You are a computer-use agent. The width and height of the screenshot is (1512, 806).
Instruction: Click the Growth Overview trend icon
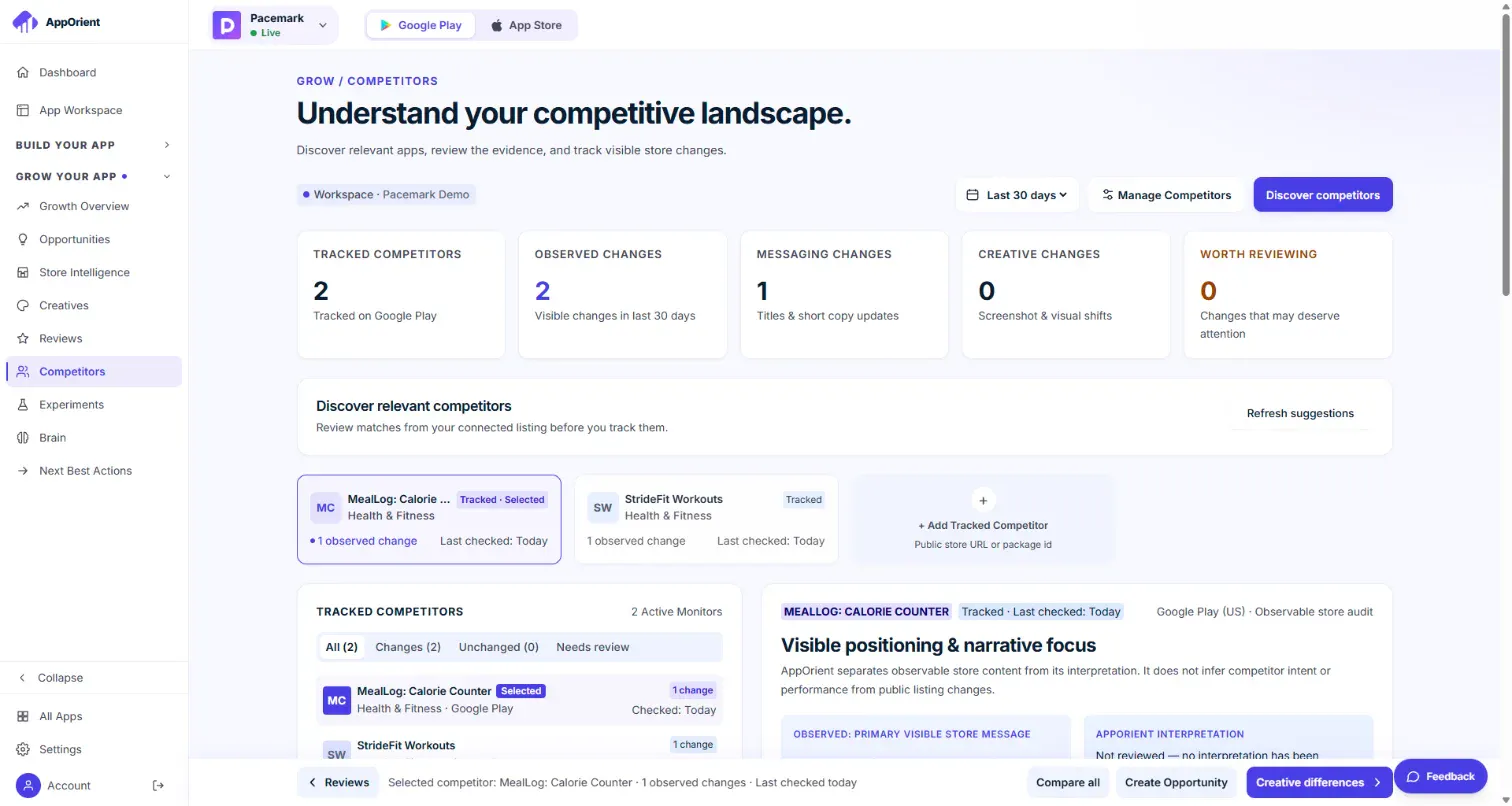[x=23, y=206]
